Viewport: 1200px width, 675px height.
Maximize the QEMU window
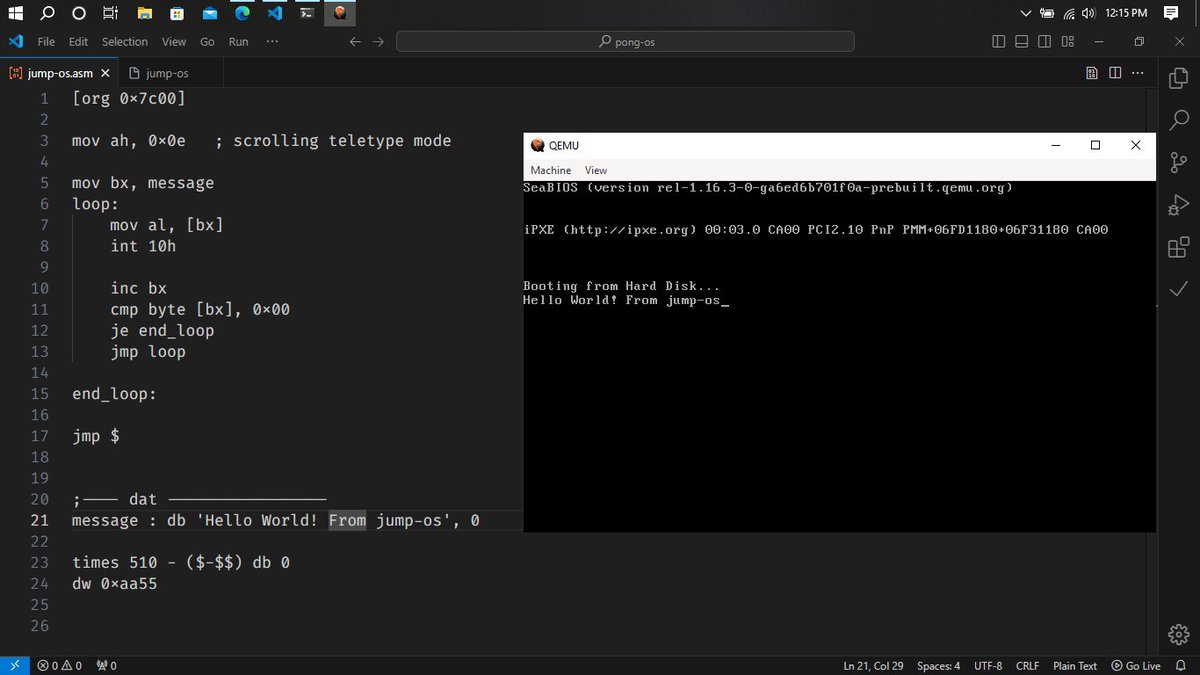point(1095,145)
